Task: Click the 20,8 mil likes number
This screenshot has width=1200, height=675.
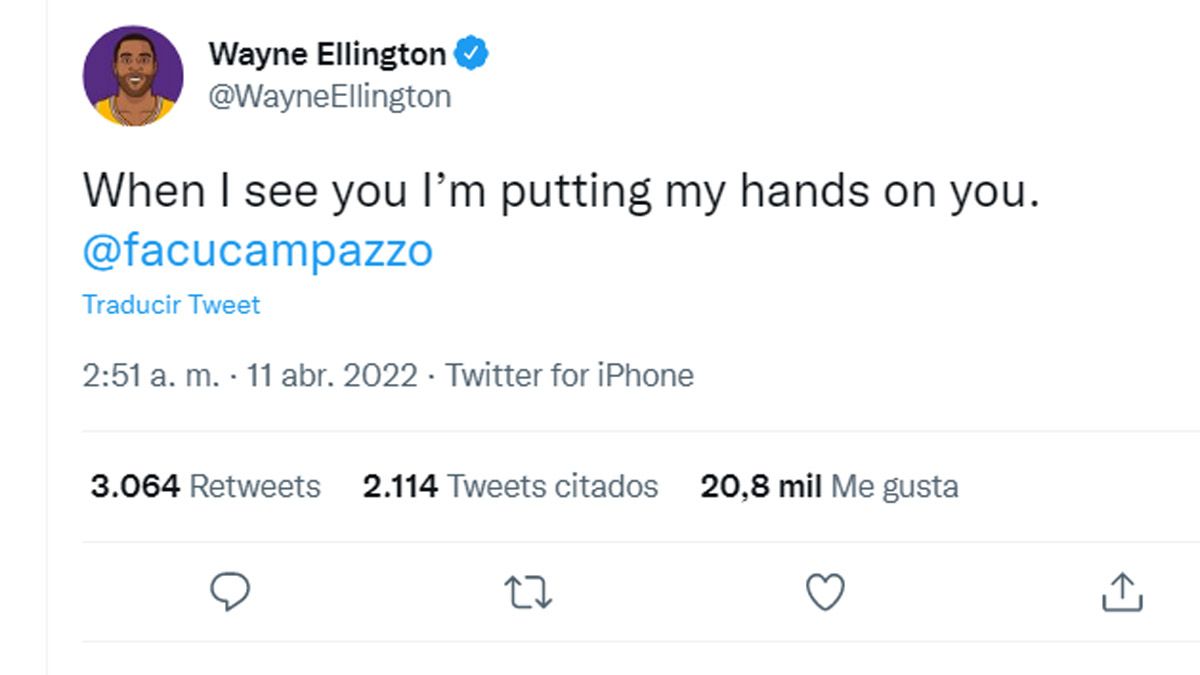Action: click(760, 487)
